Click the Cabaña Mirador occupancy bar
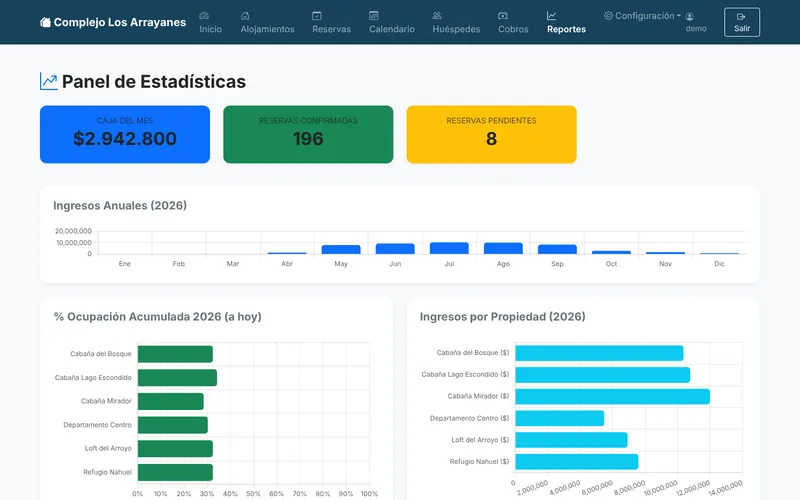 171,401
